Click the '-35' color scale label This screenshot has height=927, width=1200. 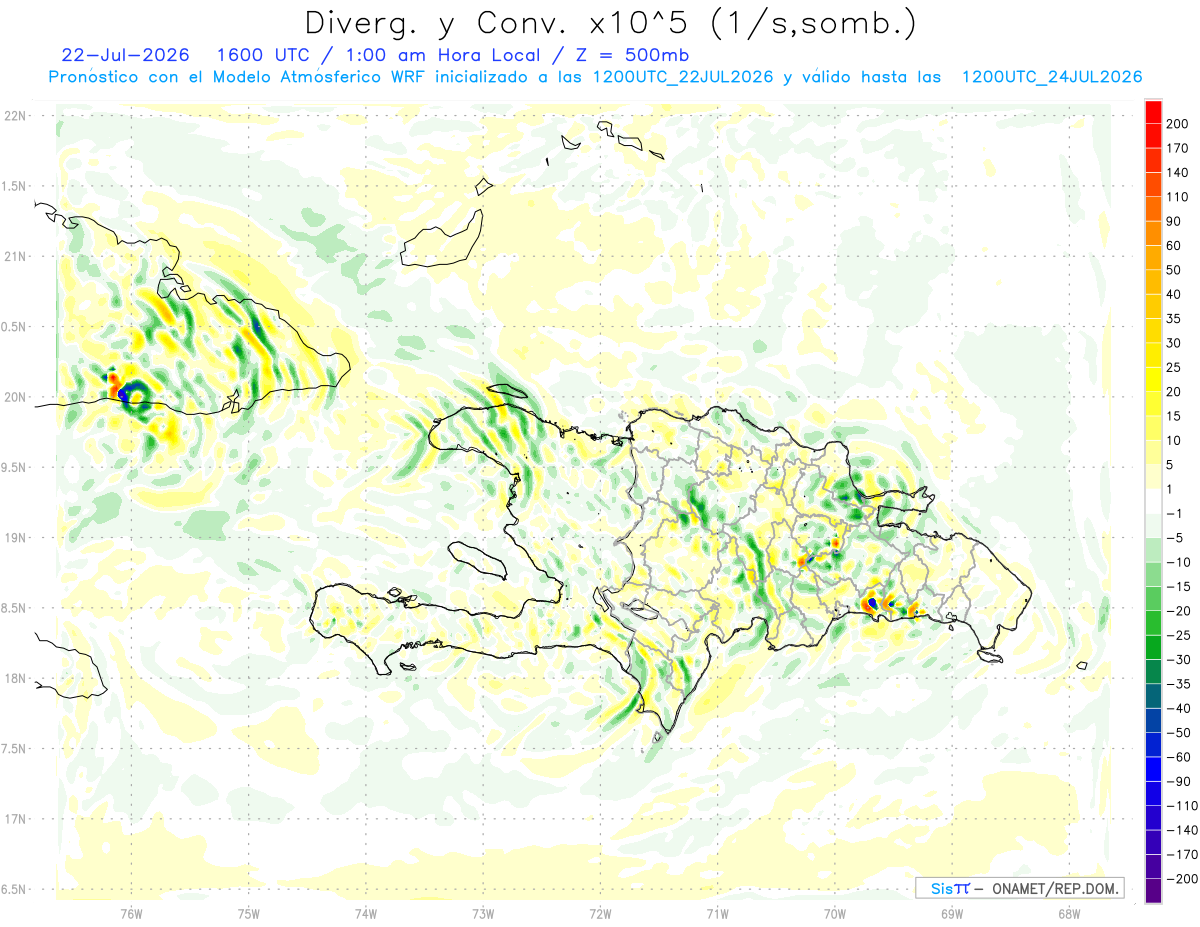1181,684
